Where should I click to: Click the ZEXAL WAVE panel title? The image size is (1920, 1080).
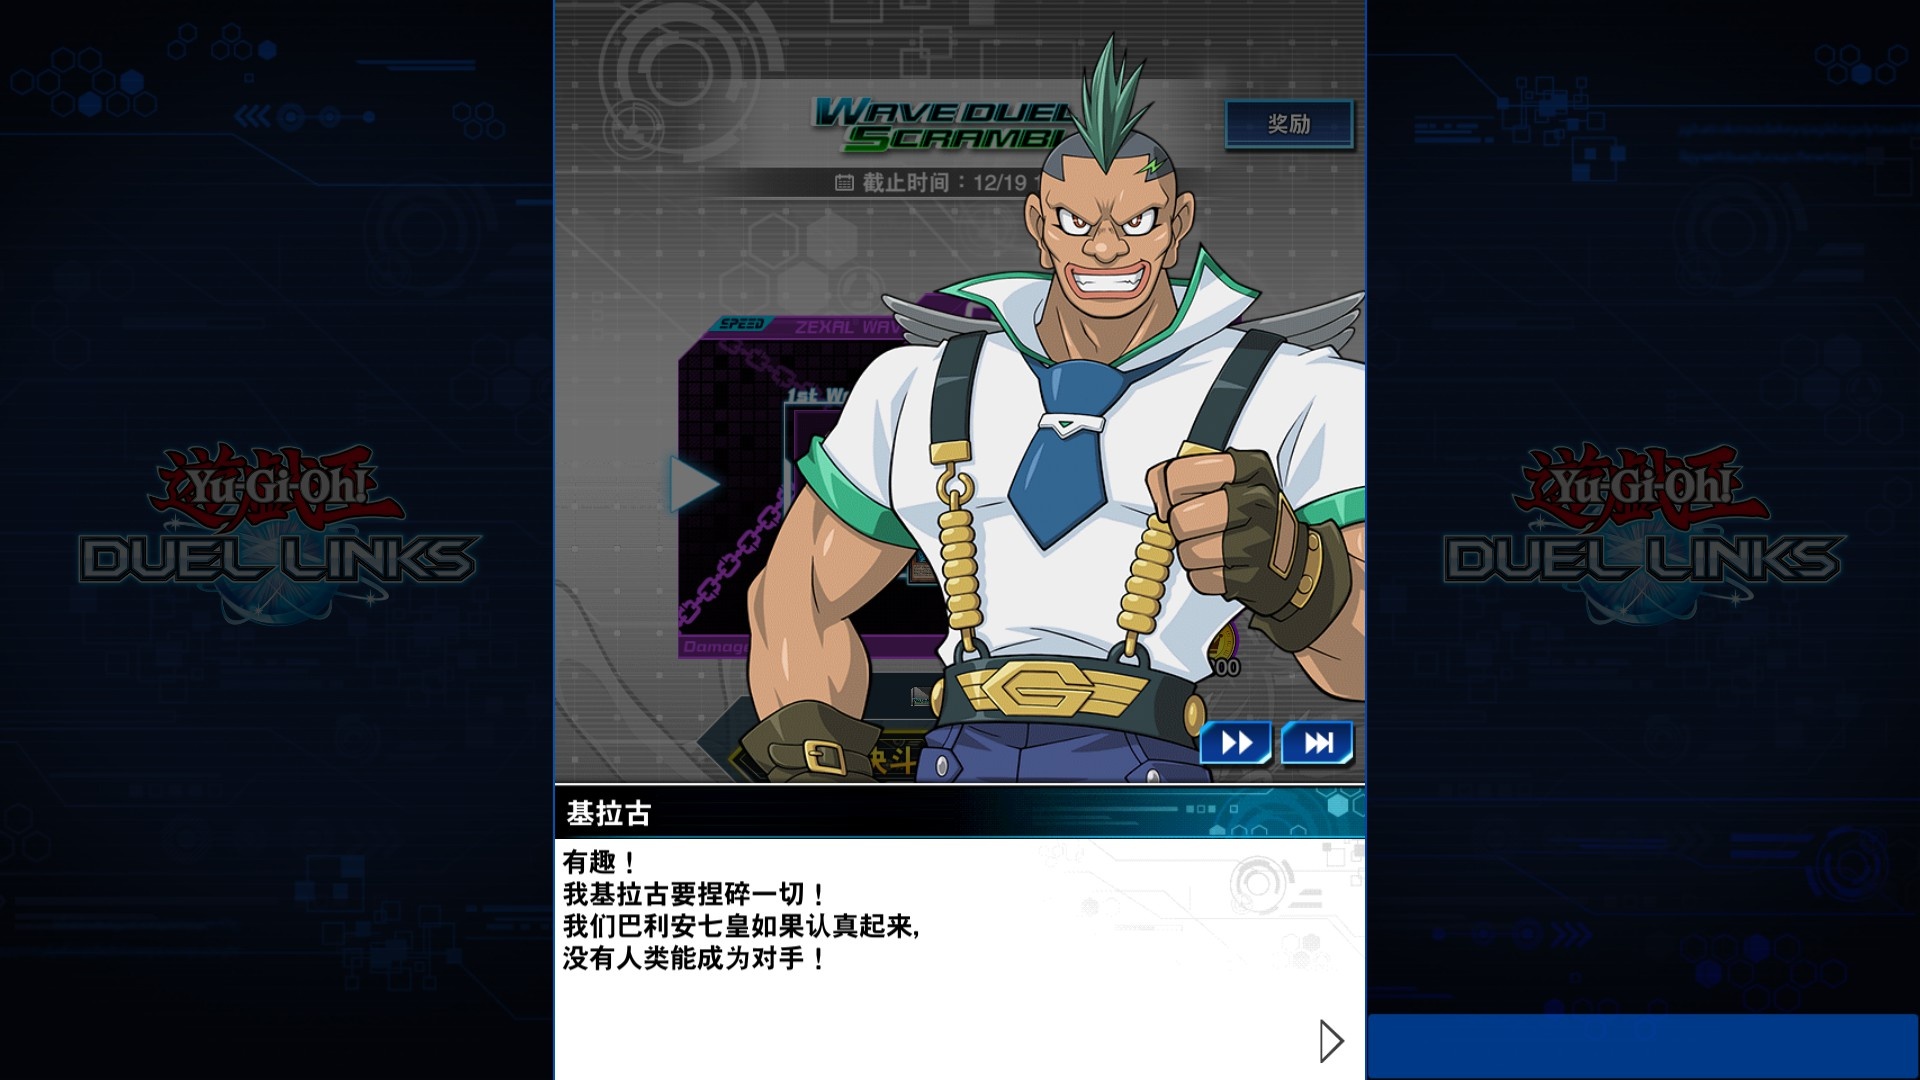tap(847, 327)
